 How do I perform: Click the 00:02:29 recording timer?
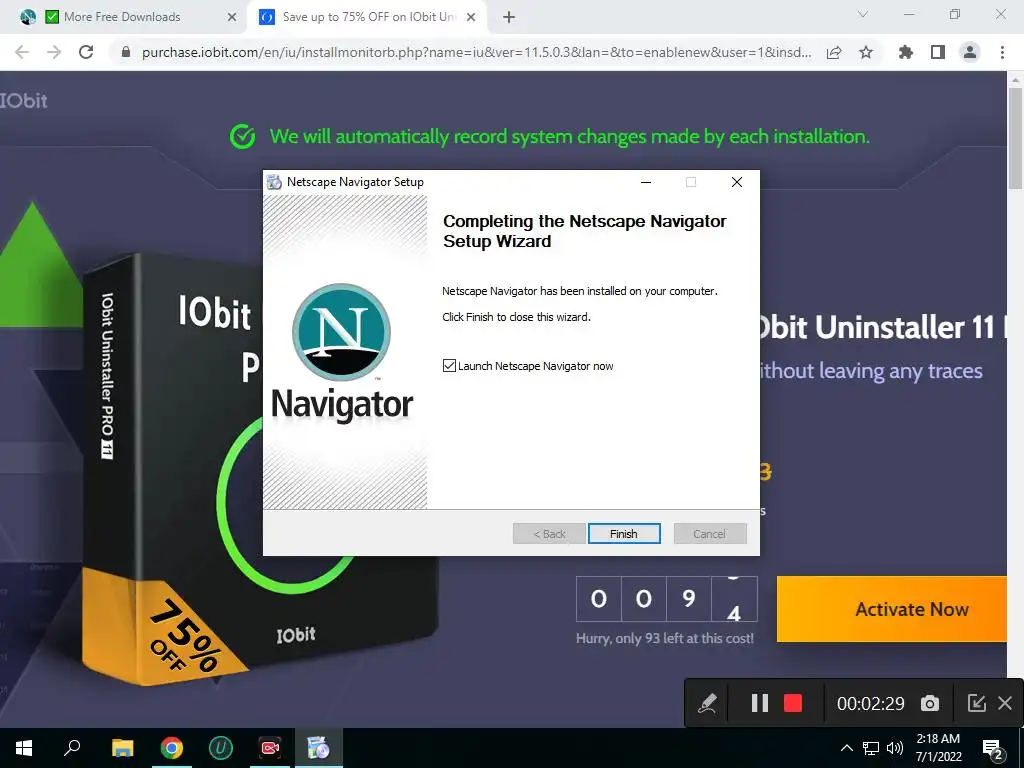pos(871,703)
